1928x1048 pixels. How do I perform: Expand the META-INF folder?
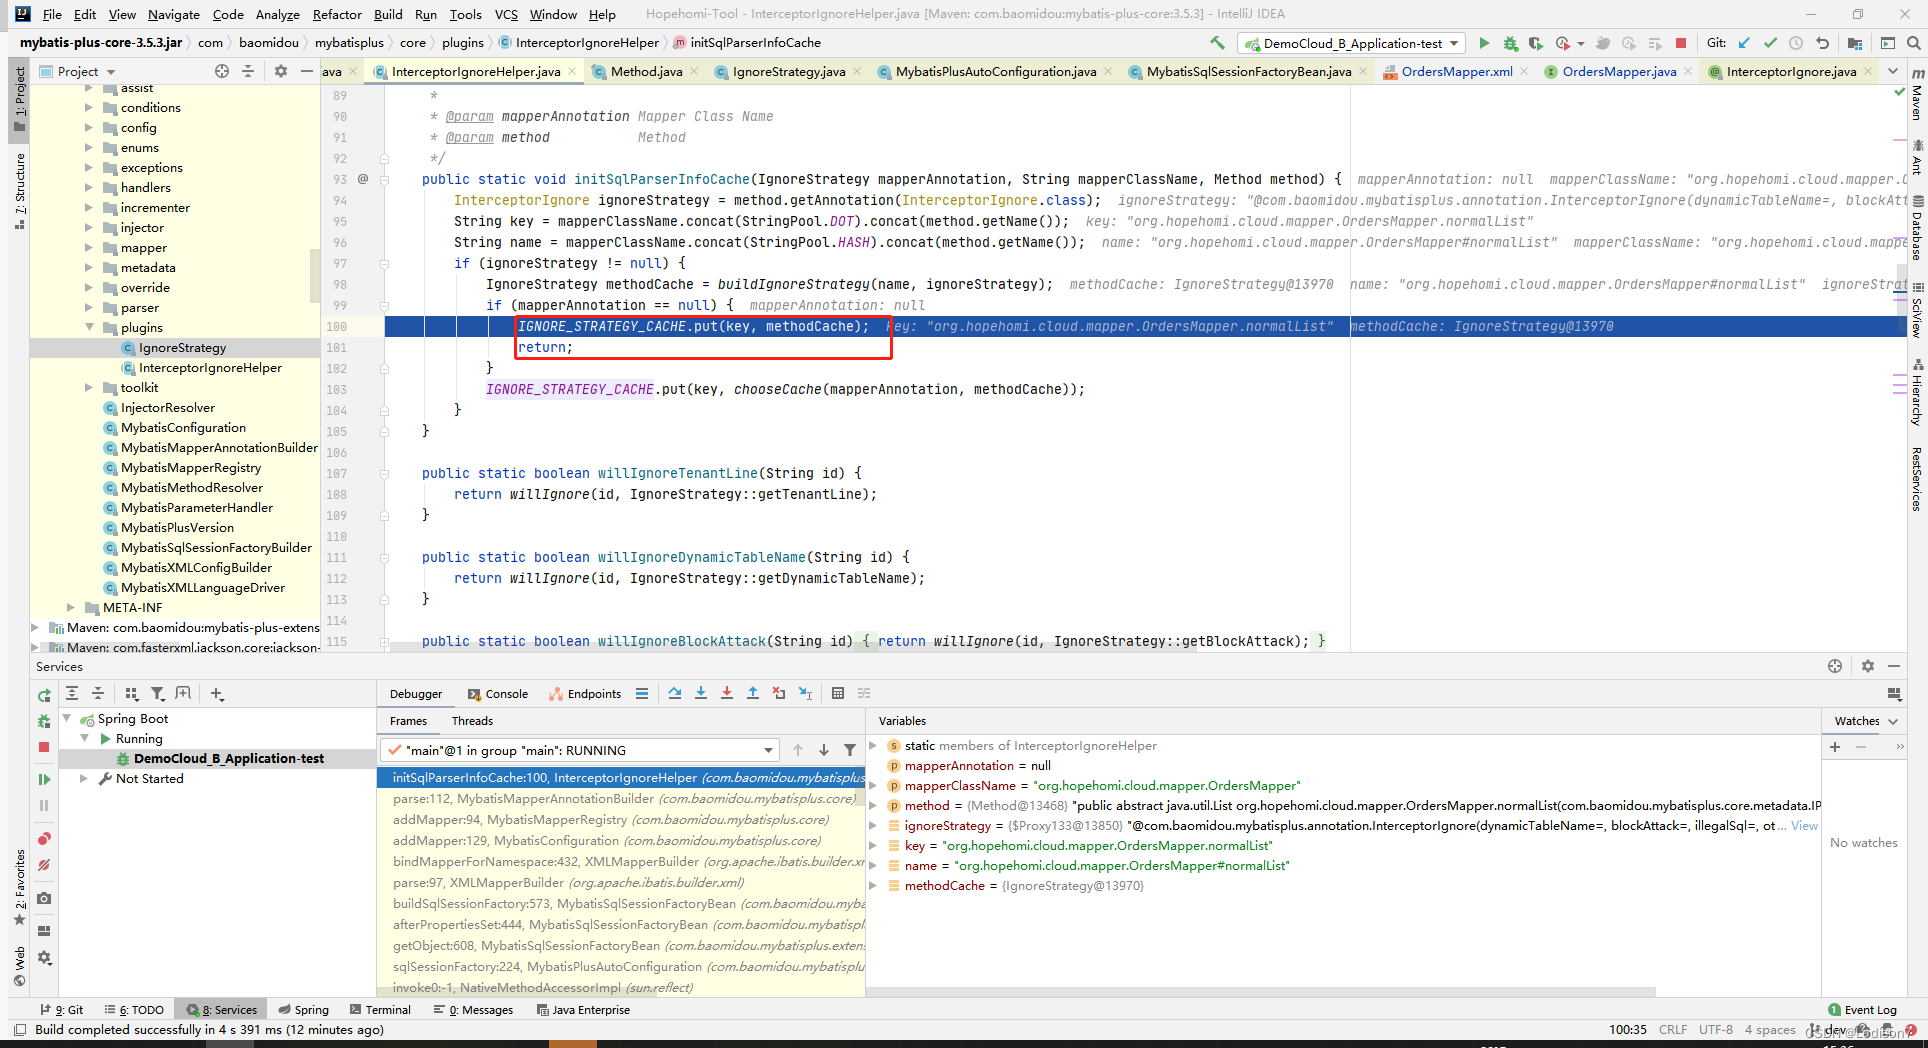71,607
